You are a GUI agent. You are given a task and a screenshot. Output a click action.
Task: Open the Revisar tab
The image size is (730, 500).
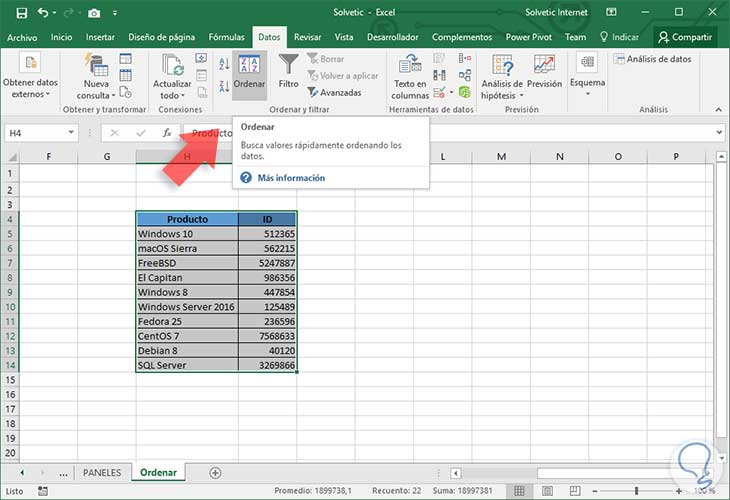tap(307, 37)
